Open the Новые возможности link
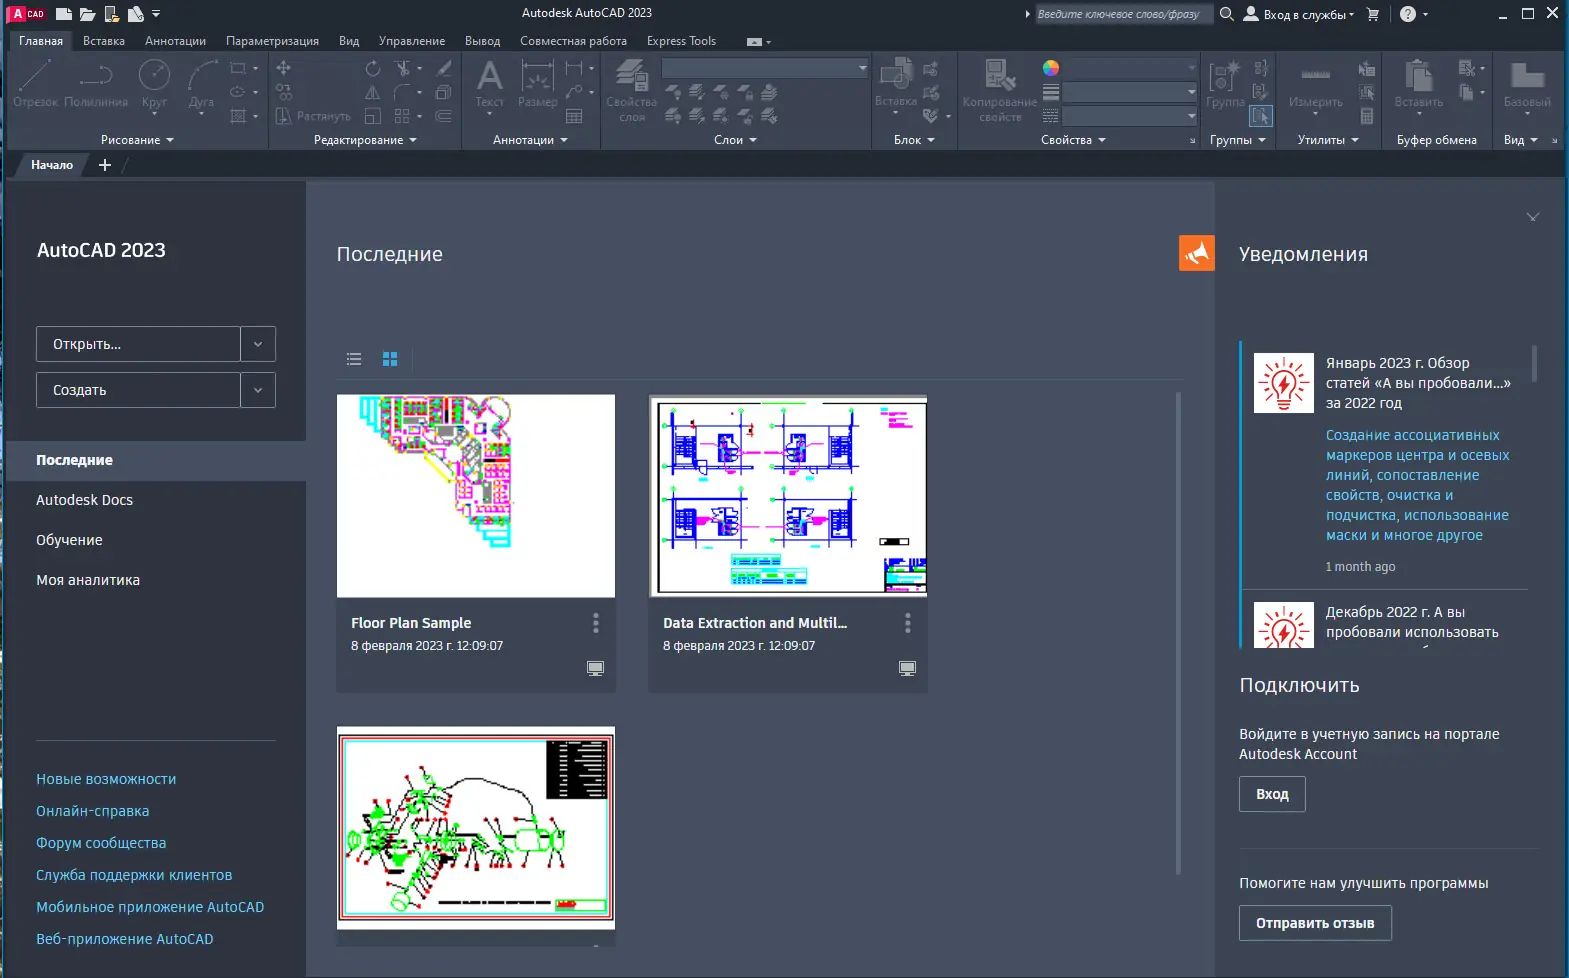This screenshot has width=1569, height=978. (106, 779)
